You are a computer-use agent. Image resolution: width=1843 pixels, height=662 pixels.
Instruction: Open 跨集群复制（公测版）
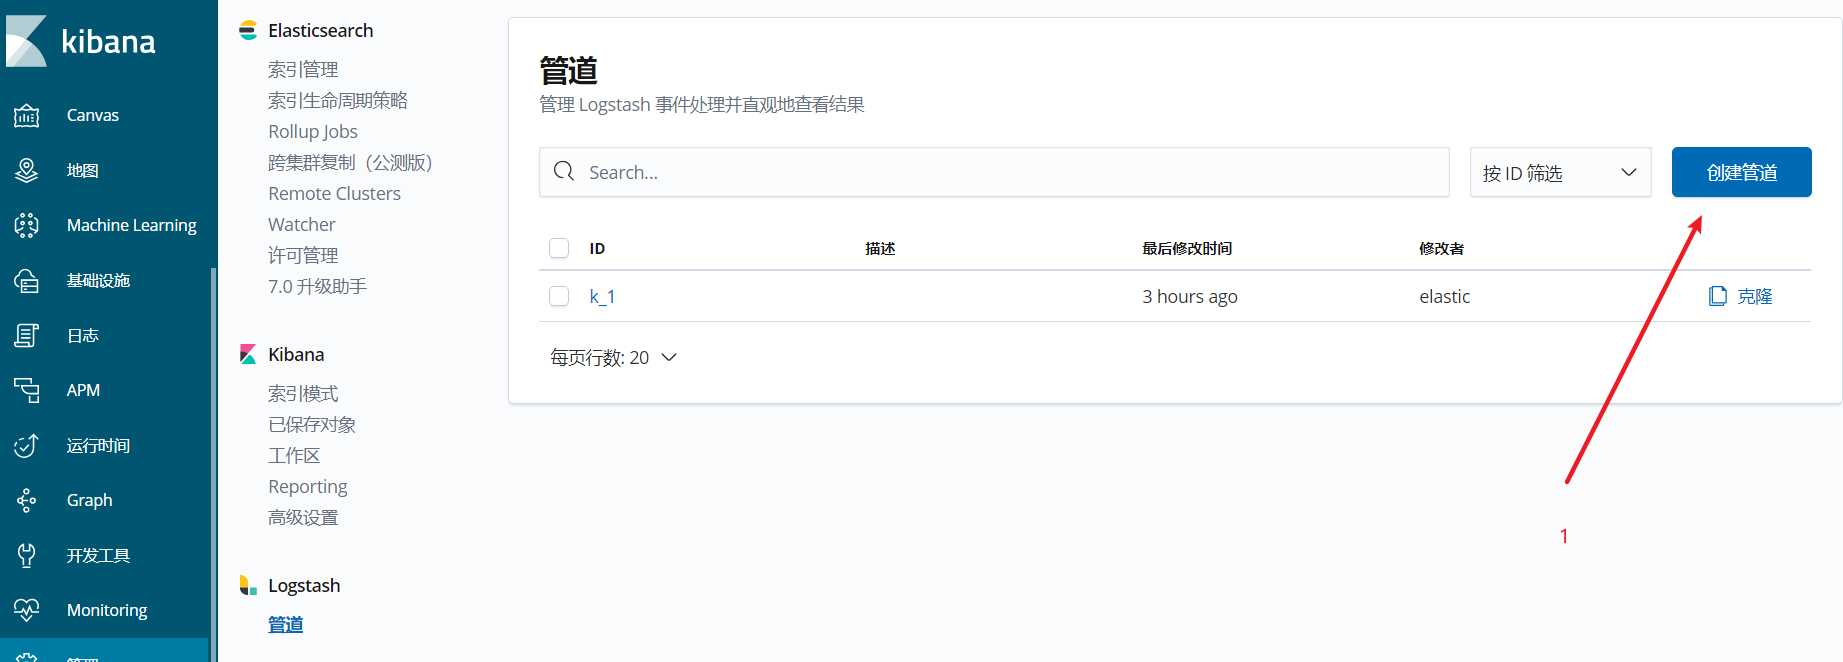point(350,163)
